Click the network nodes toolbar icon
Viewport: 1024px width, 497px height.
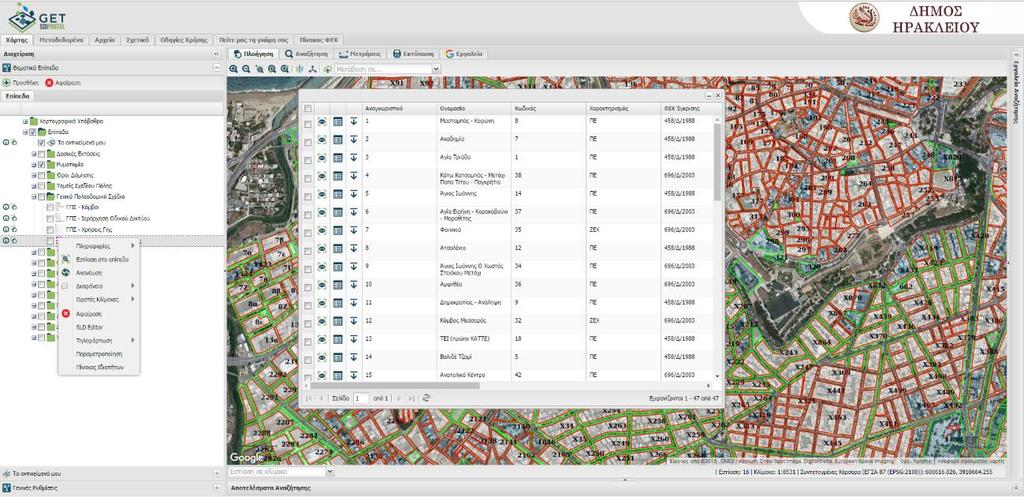point(313,69)
